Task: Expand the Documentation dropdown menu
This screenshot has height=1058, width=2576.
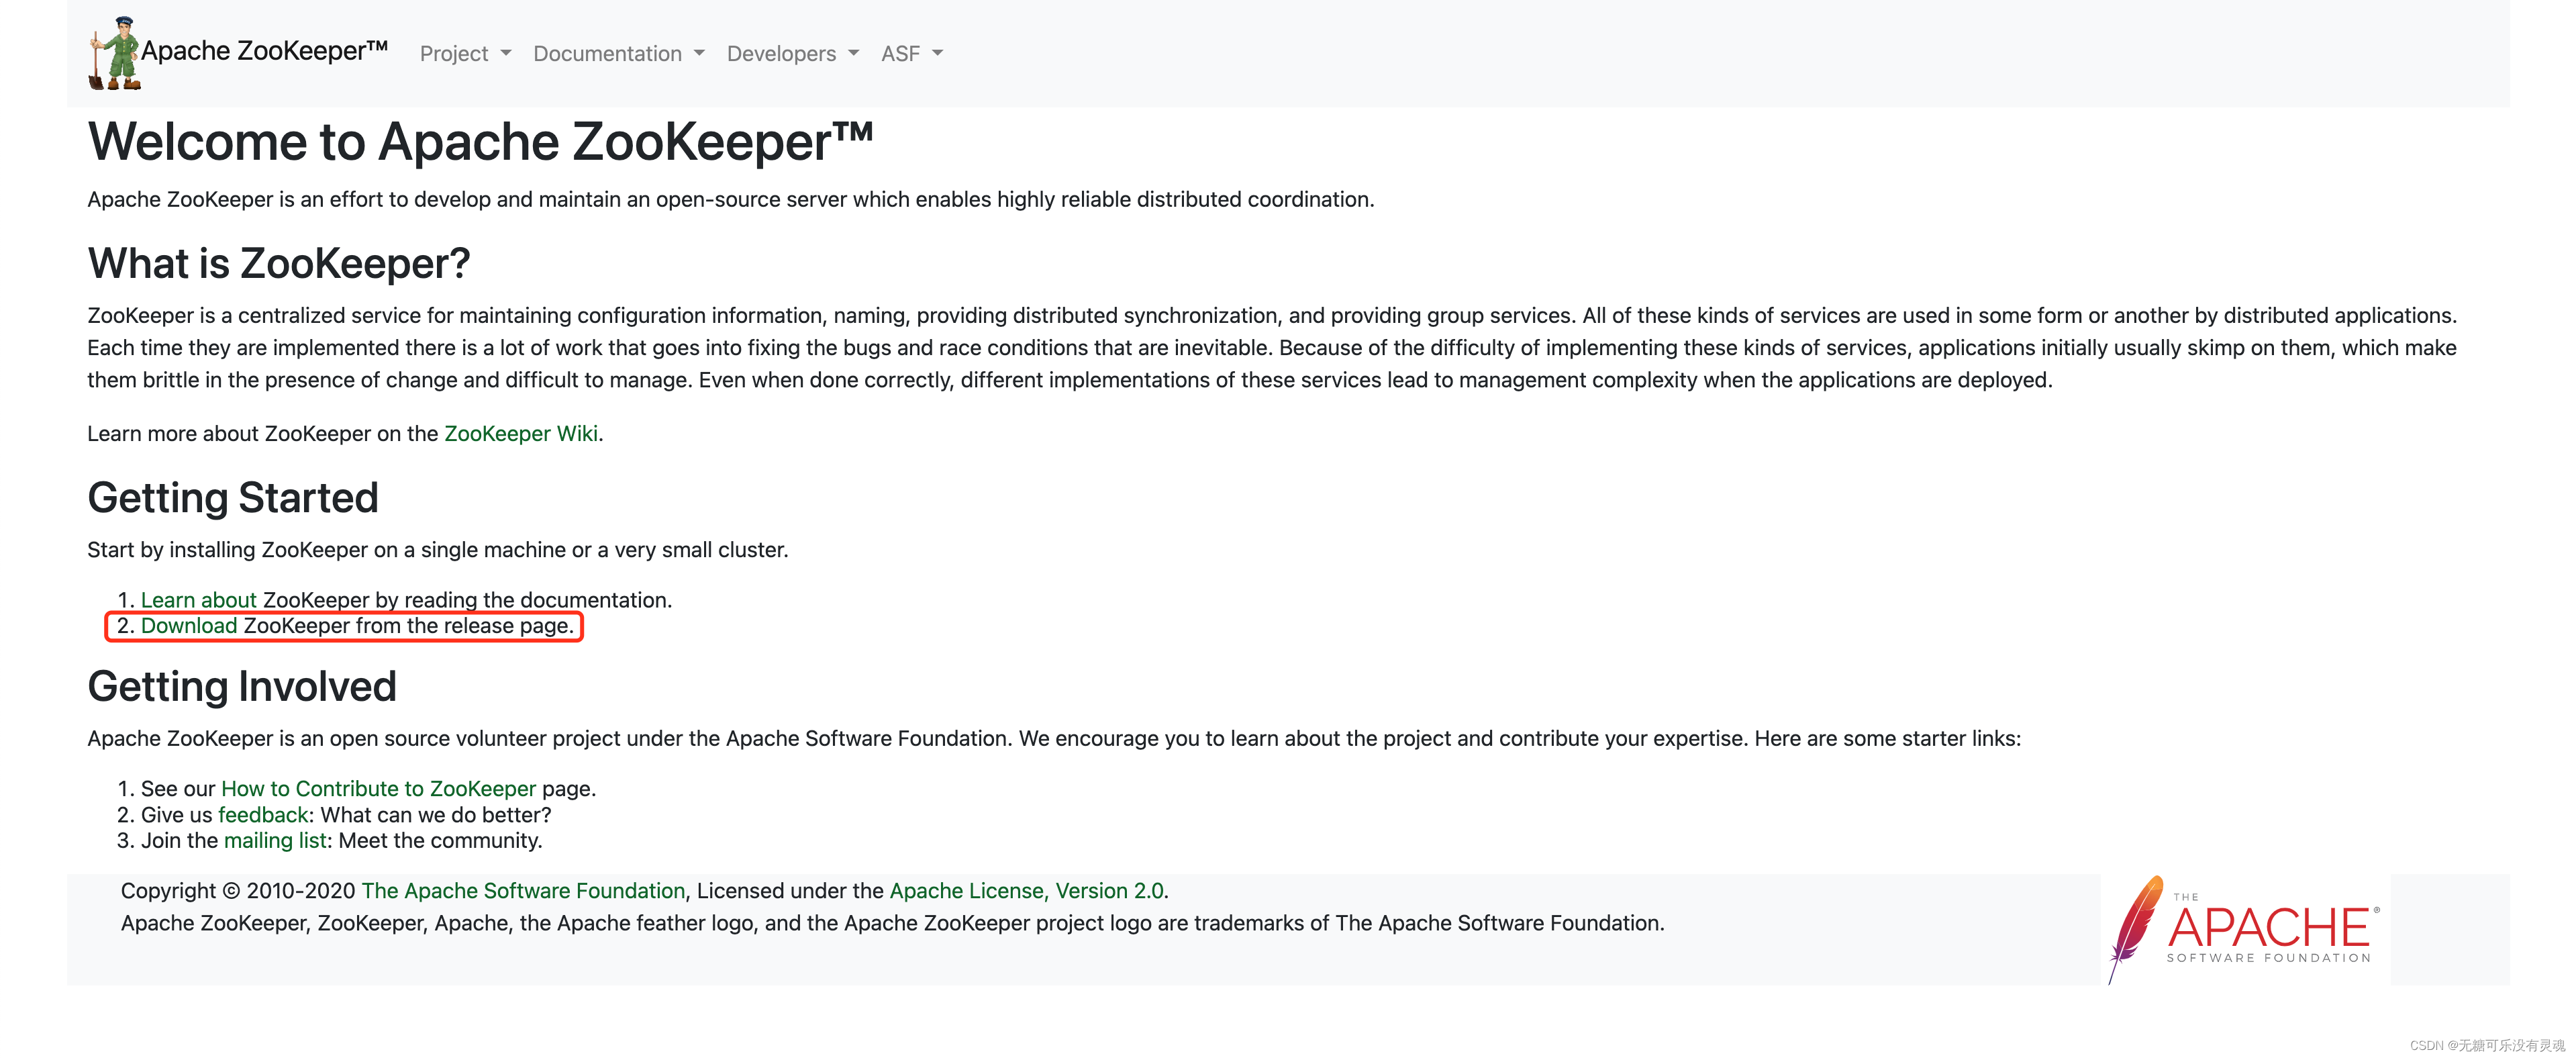Action: [x=619, y=54]
